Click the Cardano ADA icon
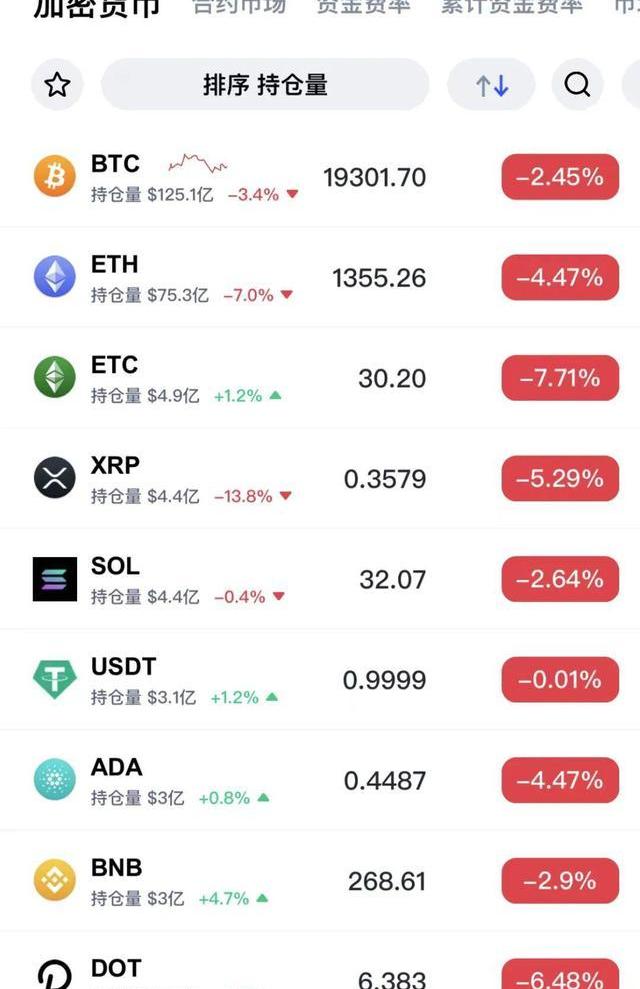The width and height of the screenshot is (640, 989). click(55, 780)
